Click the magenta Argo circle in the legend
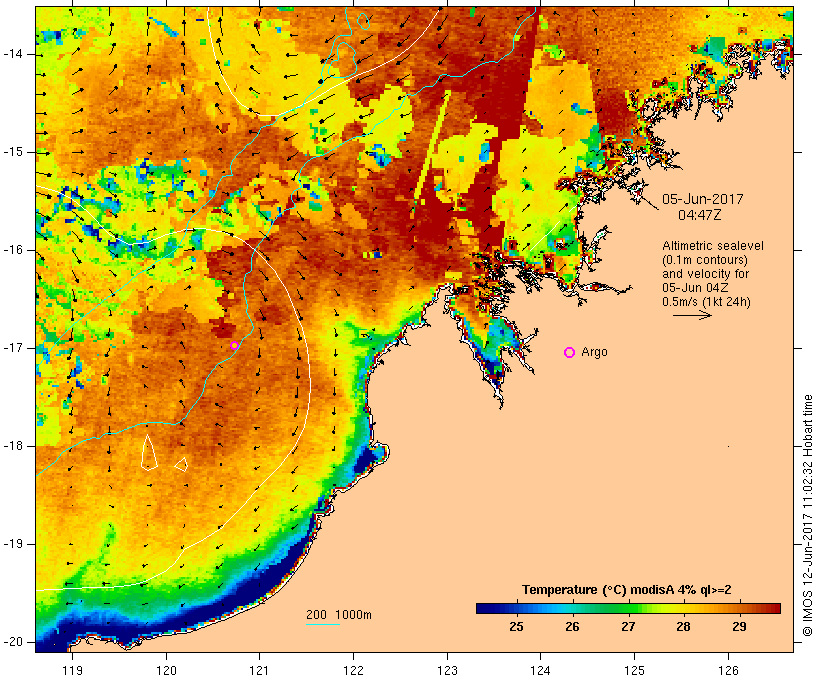The width and height of the screenshot is (820, 680). click(570, 353)
